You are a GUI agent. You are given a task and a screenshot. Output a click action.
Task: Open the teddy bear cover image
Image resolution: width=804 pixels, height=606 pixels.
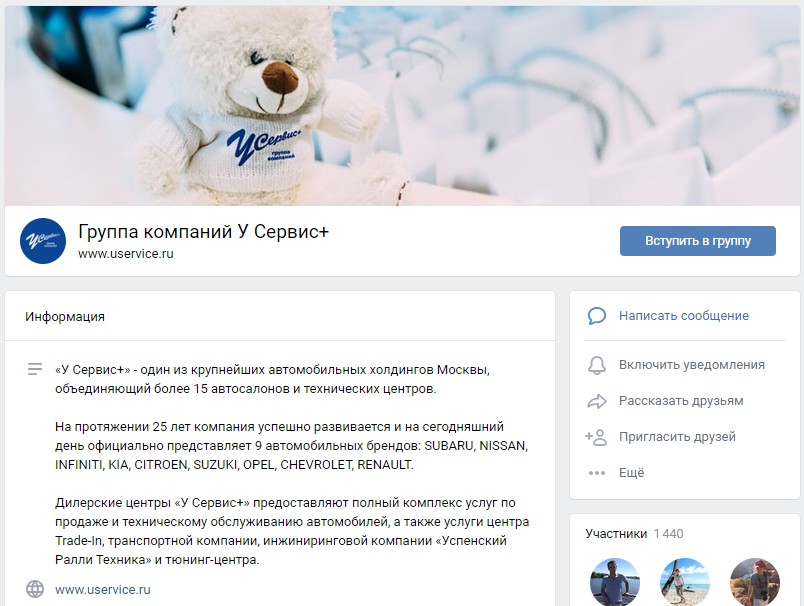402,106
